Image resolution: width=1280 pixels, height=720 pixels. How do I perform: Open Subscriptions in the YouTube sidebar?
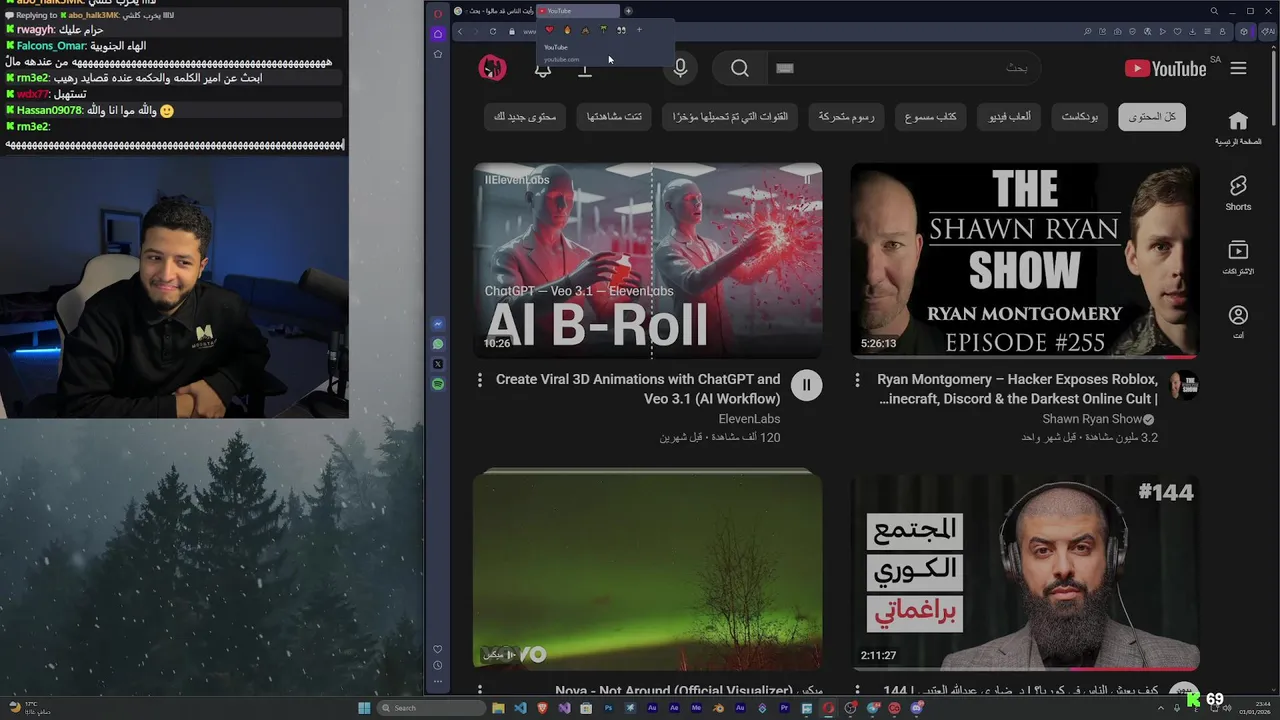click(1238, 257)
